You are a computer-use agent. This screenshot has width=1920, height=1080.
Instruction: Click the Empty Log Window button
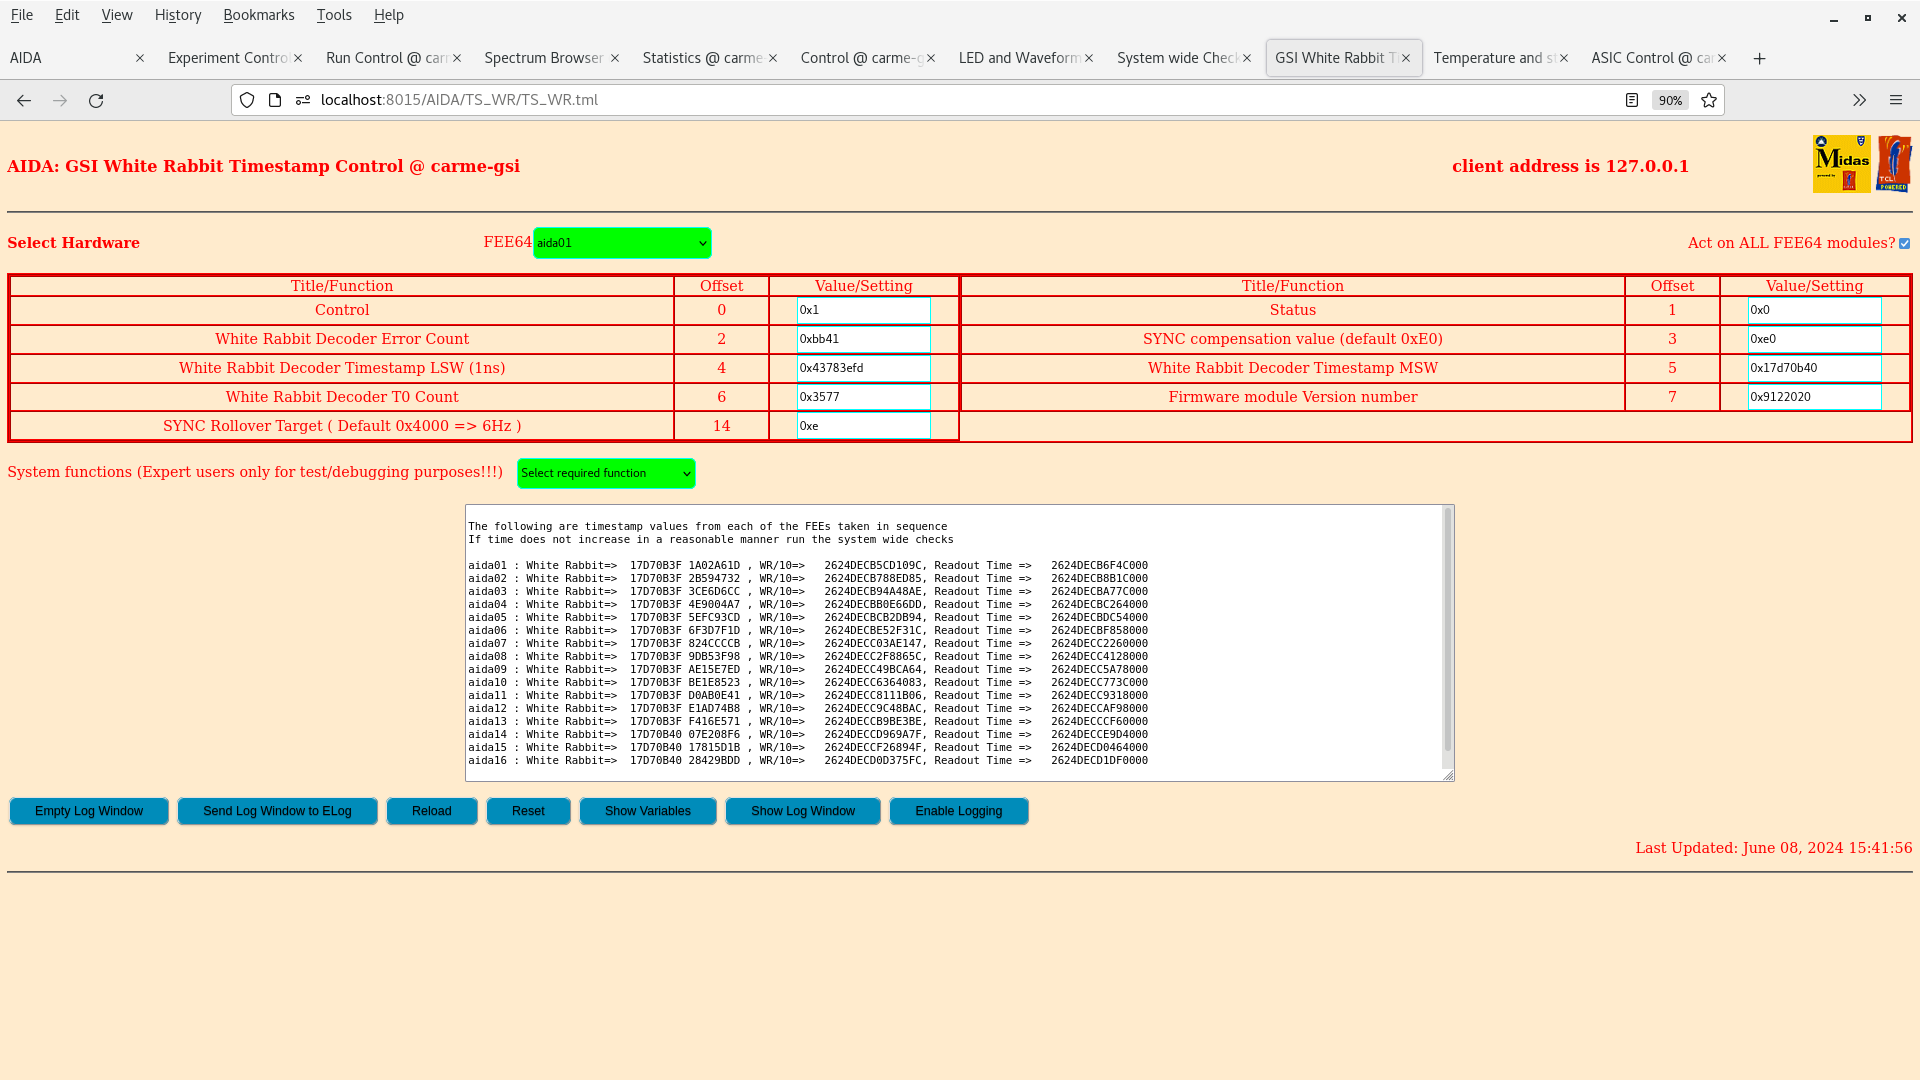click(89, 811)
